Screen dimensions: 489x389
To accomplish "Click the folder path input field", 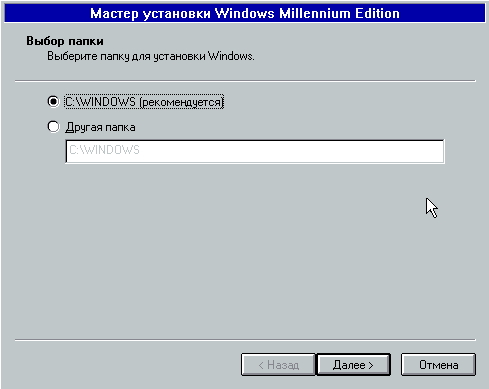I will click(x=255, y=151).
